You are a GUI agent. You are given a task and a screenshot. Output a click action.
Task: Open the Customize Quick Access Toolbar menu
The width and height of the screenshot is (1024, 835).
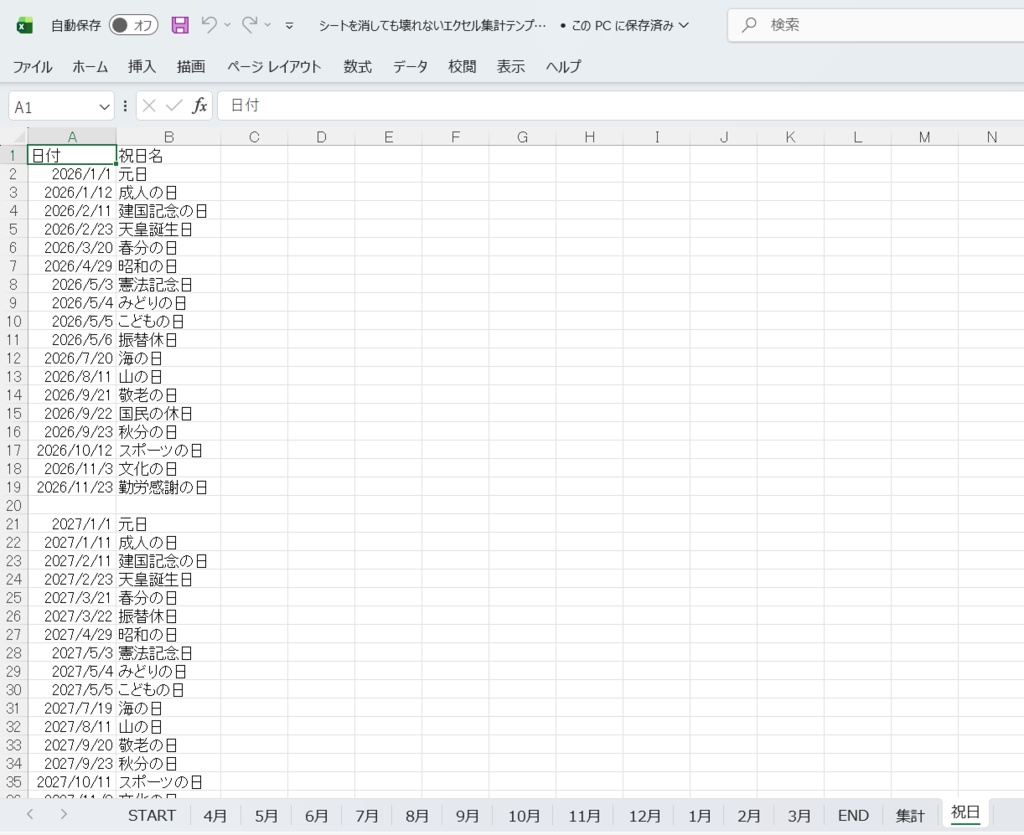coord(289,25)
